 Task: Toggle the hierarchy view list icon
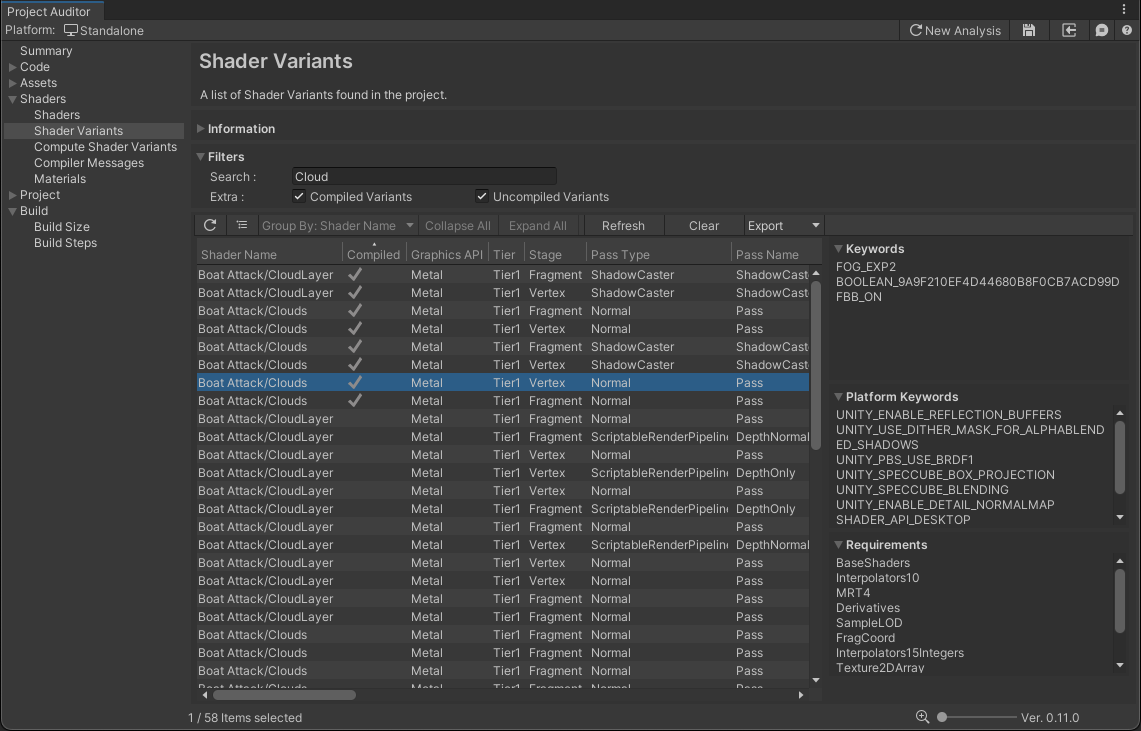(241, 226)
